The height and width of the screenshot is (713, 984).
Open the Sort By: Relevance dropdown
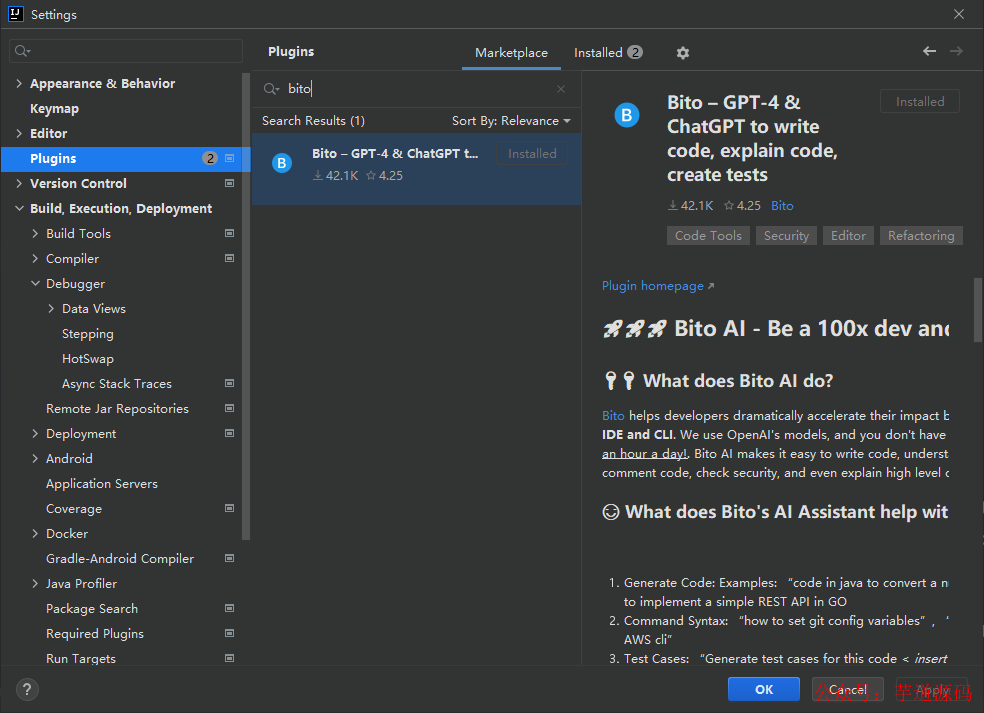point(511,121)
